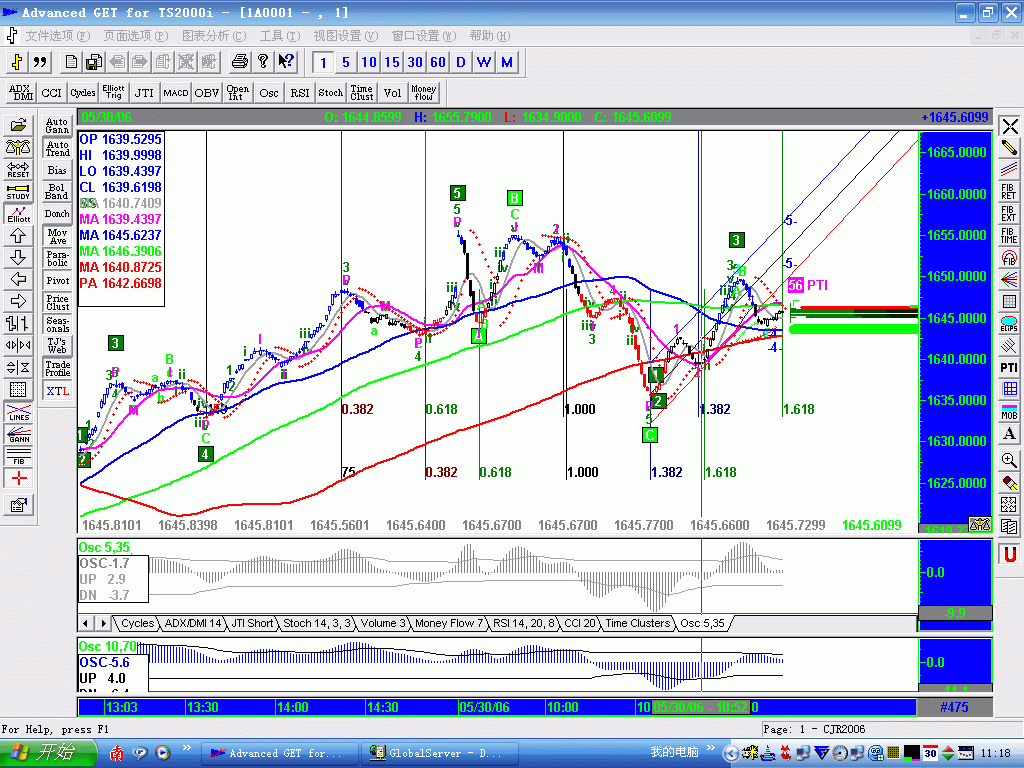1024x768 pixels.
Task: Toggle the XTL indicator button
Action: click(58, 391)
